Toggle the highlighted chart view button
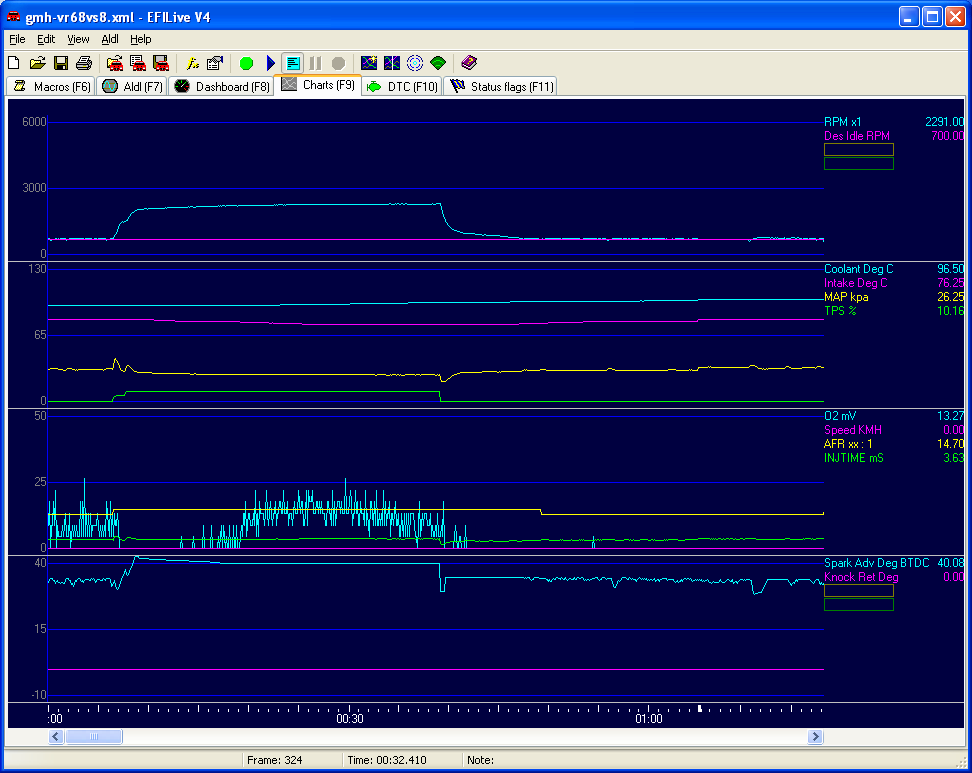972x773 pixels. tap(293, 63)
